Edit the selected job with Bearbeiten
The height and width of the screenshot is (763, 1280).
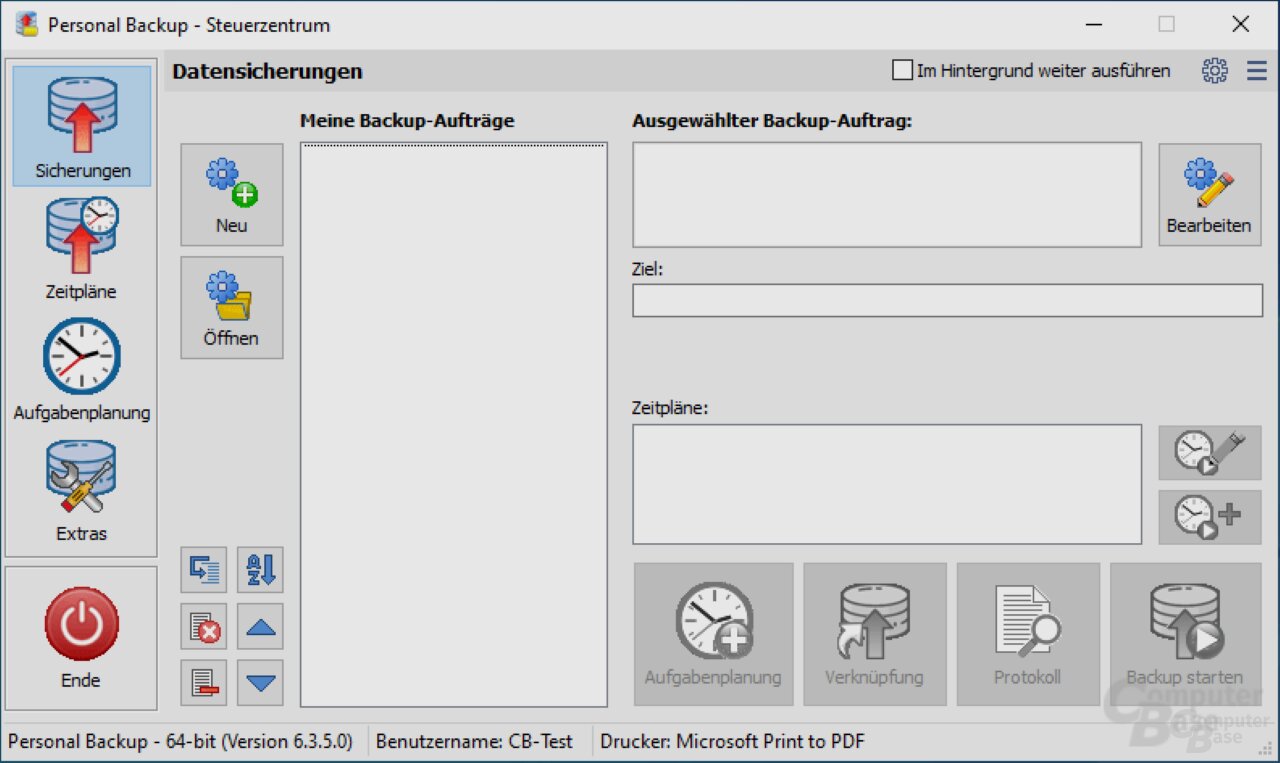coord(1209,194)
